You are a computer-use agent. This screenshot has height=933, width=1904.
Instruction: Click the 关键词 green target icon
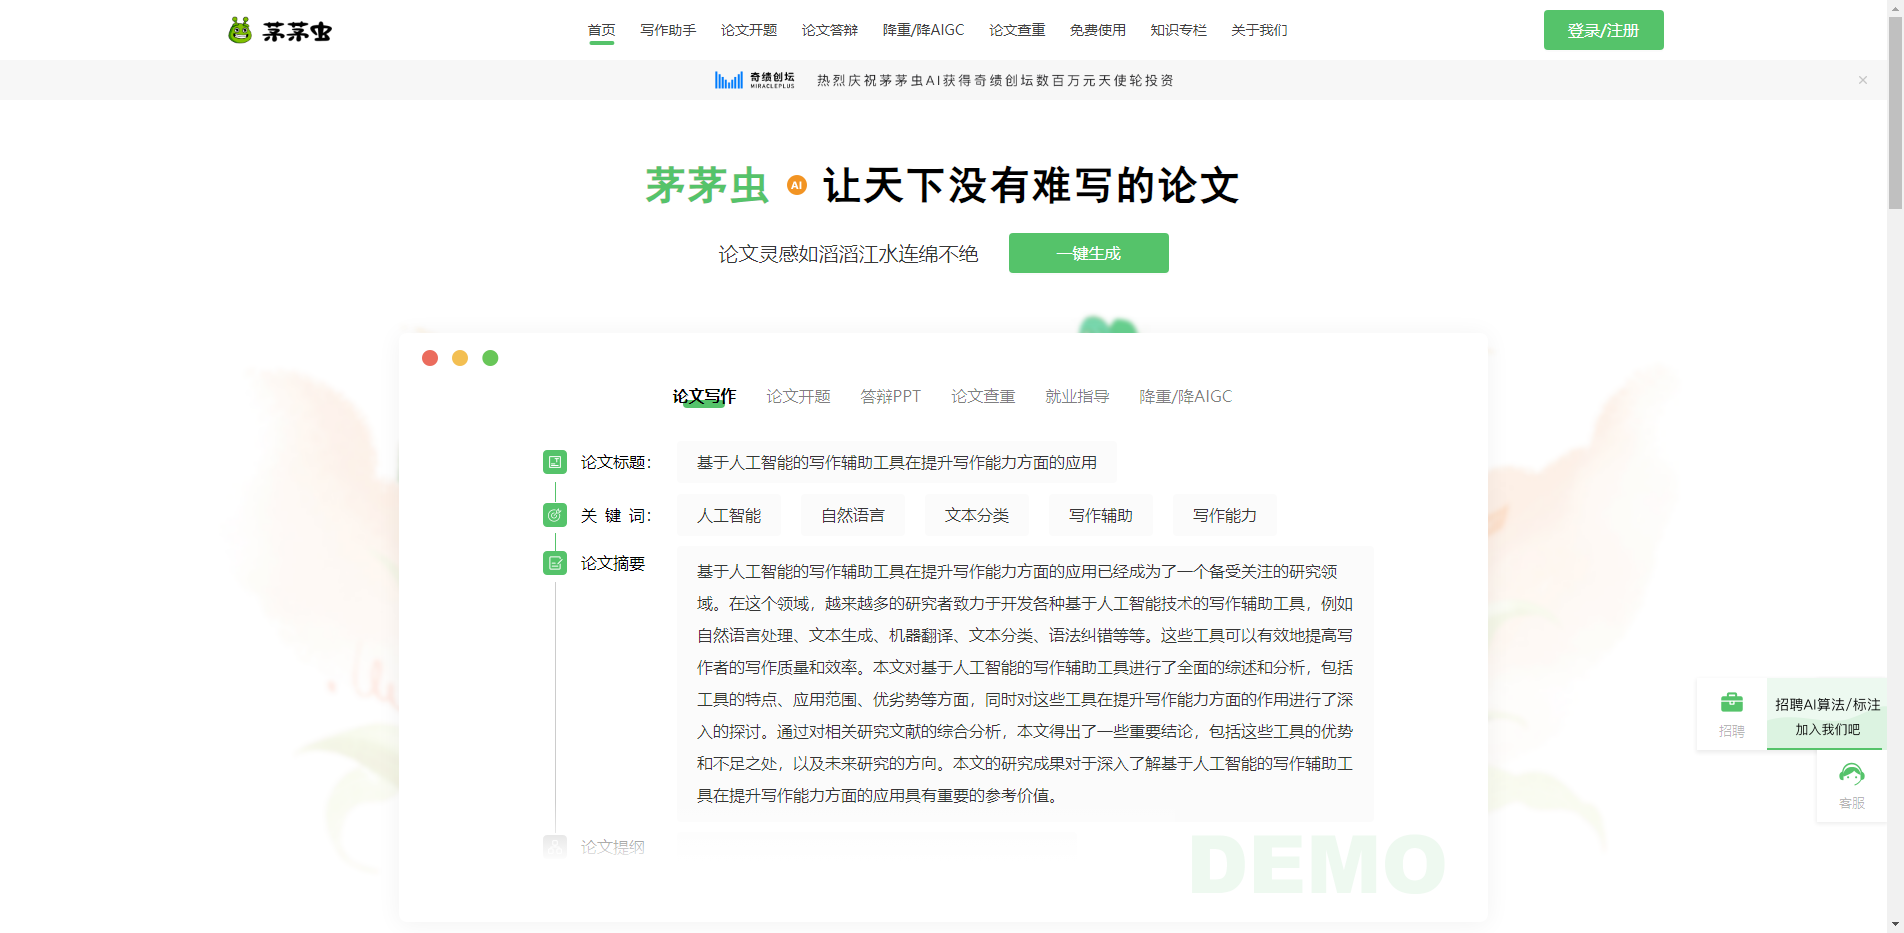pyautogui.click(x=555, y=515)
